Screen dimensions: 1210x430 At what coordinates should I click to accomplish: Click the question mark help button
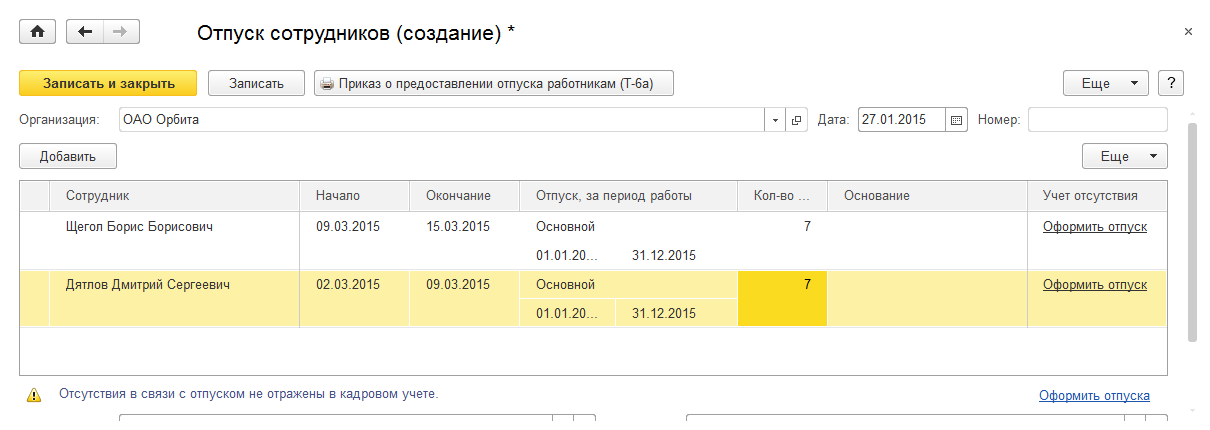point(1170,83)
